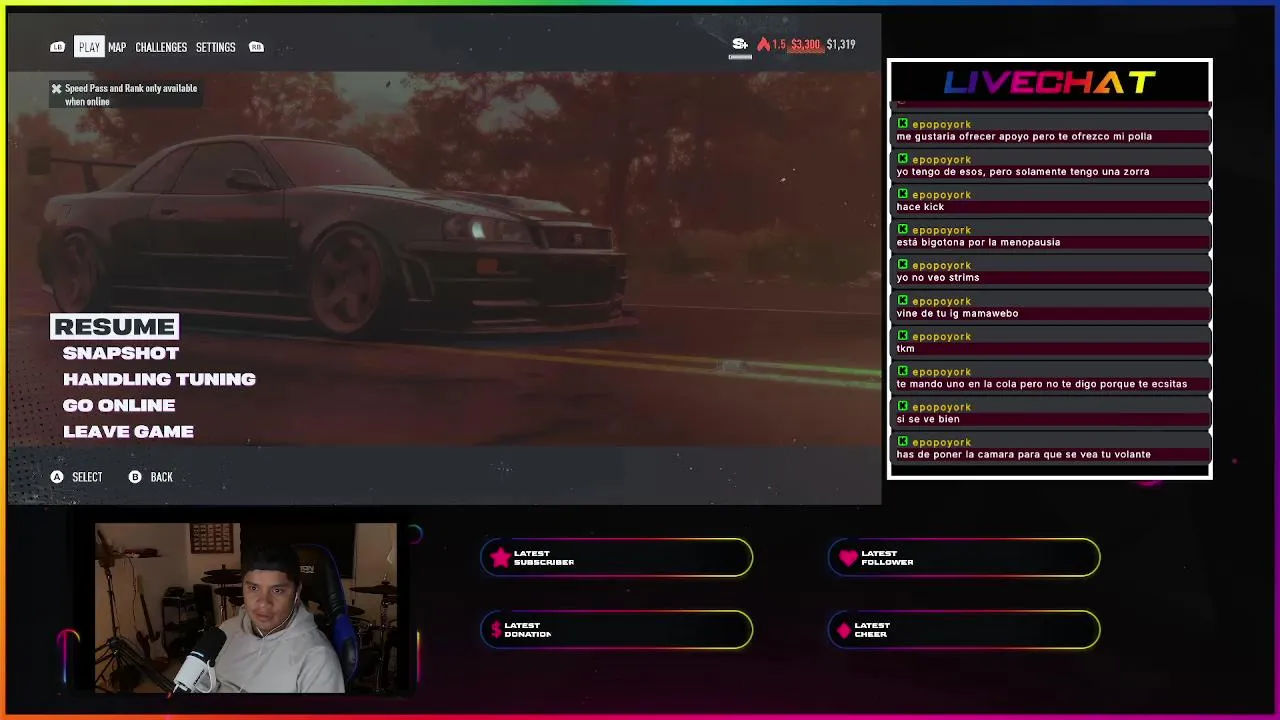Click badge icon of 'si se ve bien' message
The width and height of the screenshot is (1280, 720).
click(x=903, y=406)
